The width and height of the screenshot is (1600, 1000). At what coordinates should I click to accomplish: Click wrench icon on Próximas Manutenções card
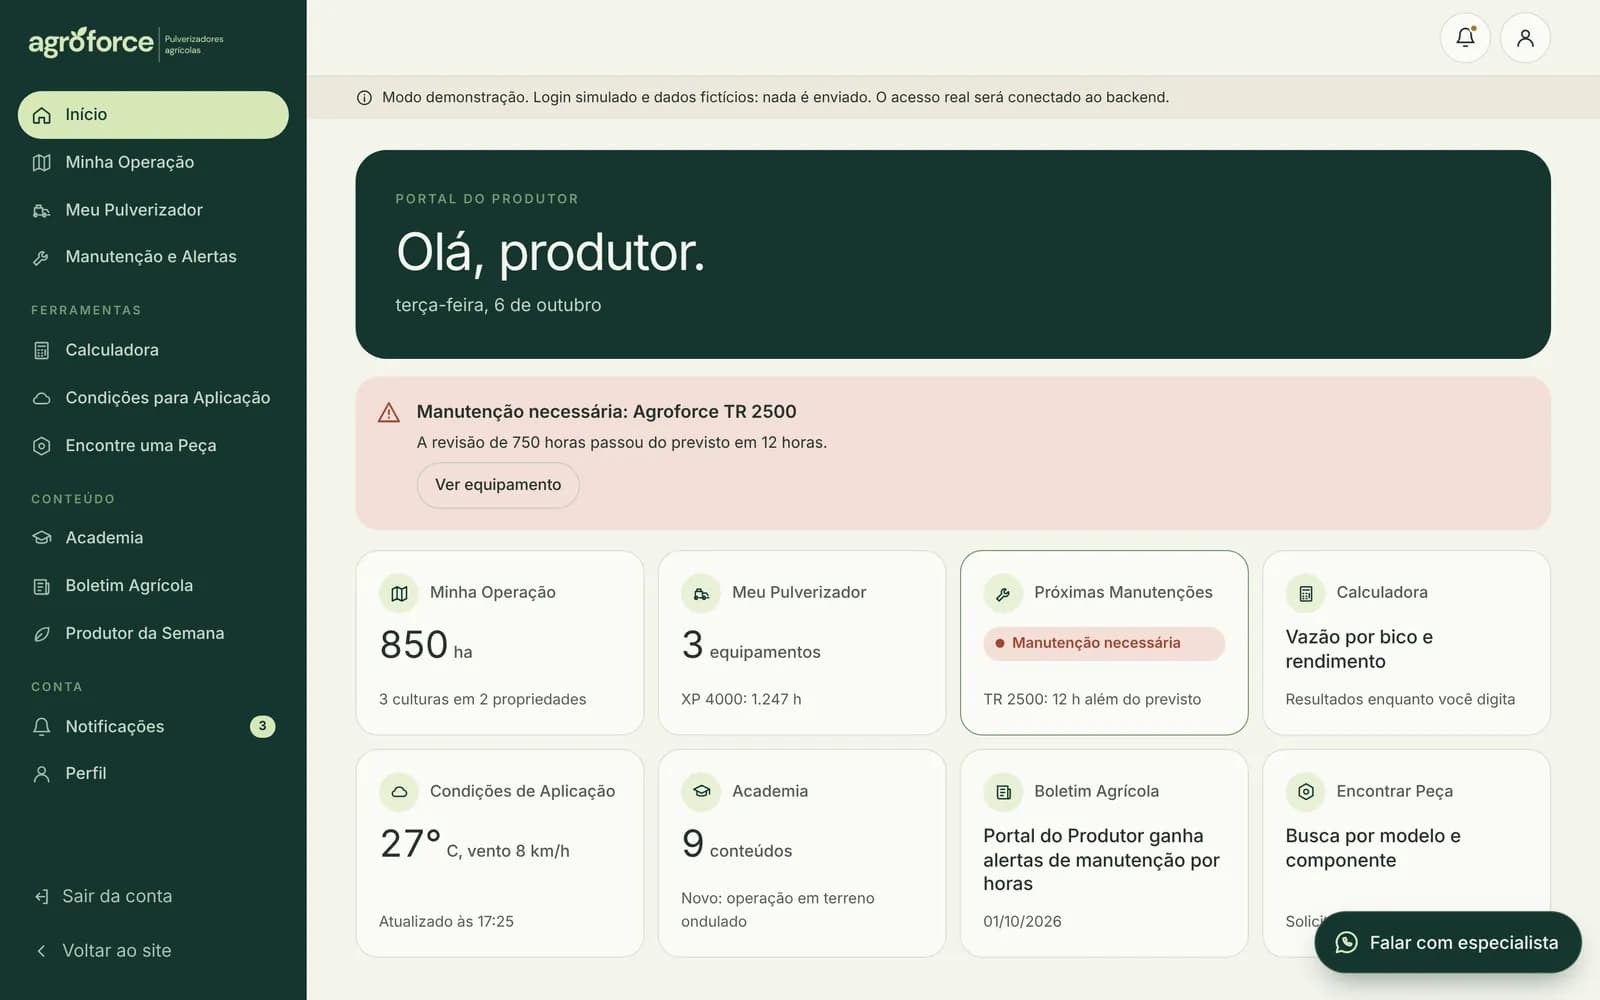pyautogui.click(x=1003, y=593)
